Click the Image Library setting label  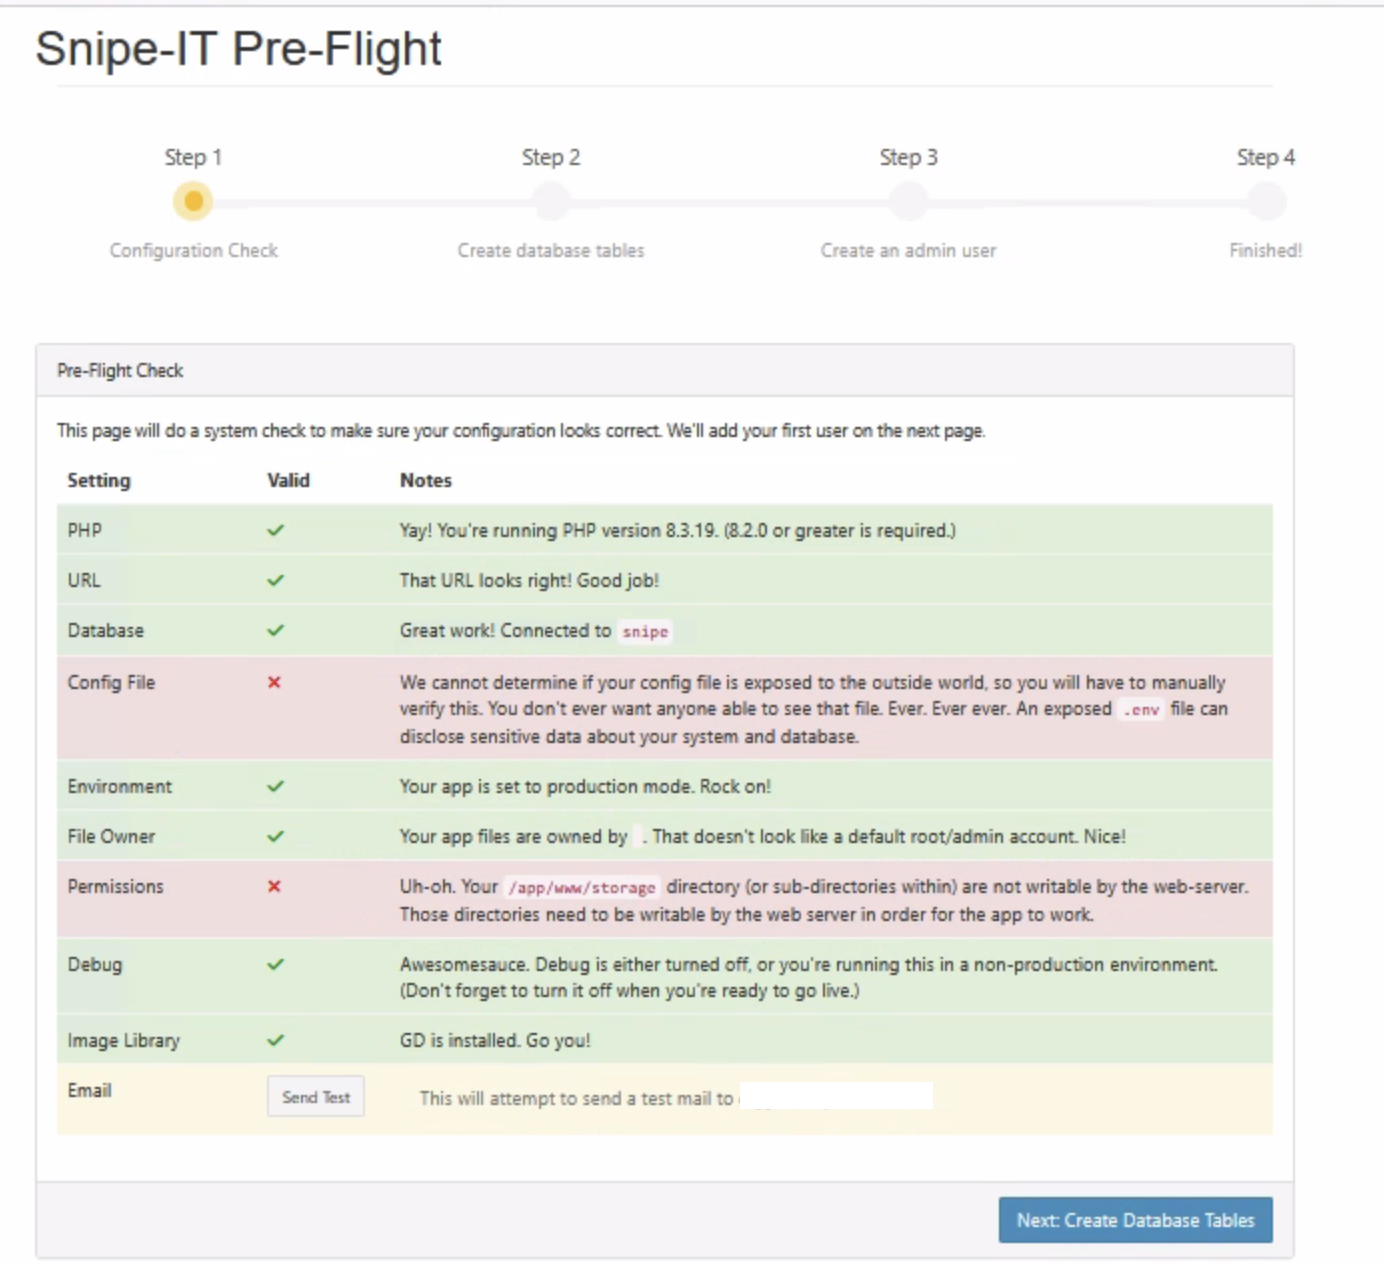(x=124, y=1040)
